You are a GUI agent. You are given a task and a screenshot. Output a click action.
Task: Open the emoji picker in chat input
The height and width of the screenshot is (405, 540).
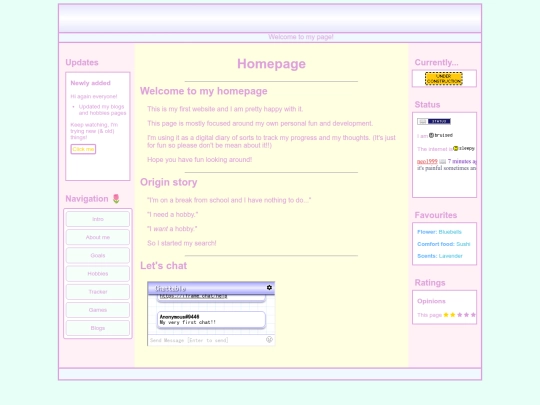[269, 340]
